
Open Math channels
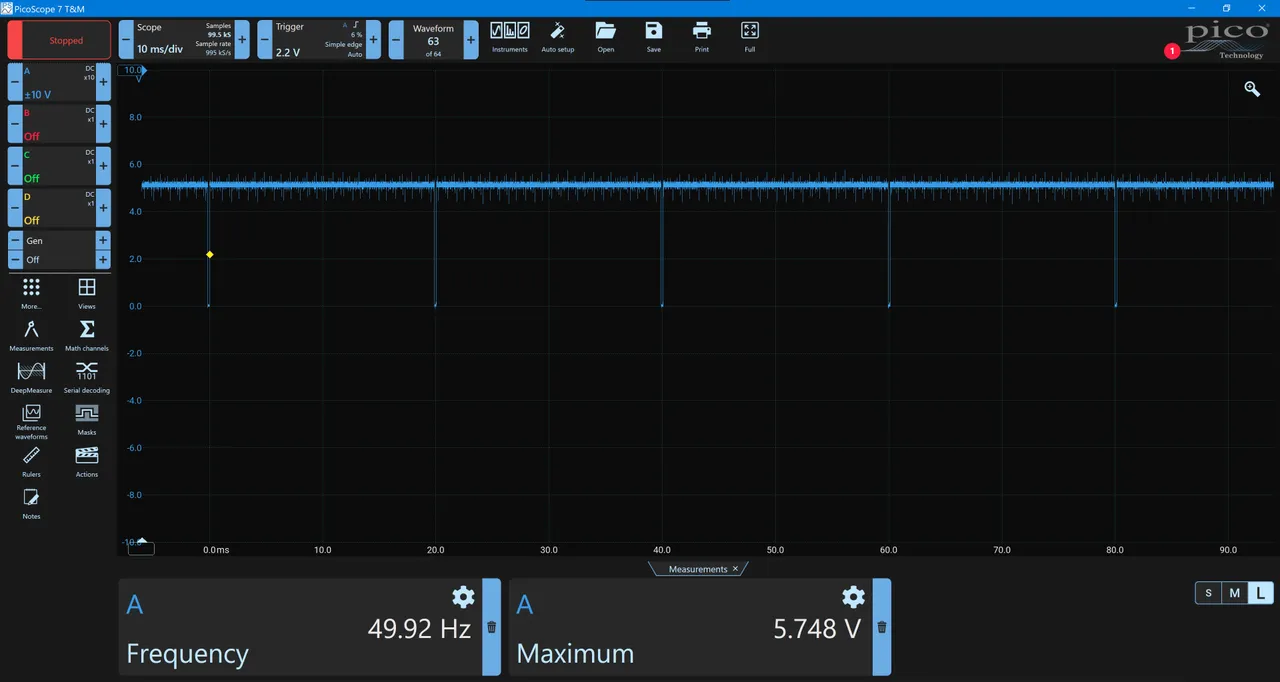pyautogui.click(x=87, y=334)
